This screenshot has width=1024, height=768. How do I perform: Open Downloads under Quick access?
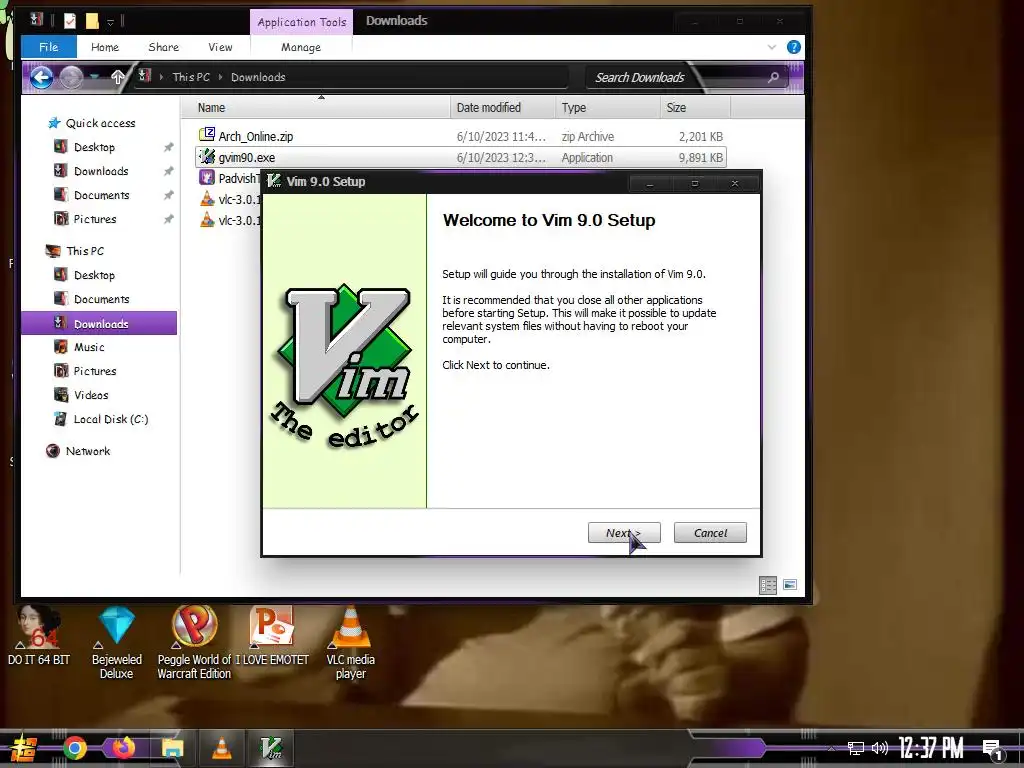101,171
